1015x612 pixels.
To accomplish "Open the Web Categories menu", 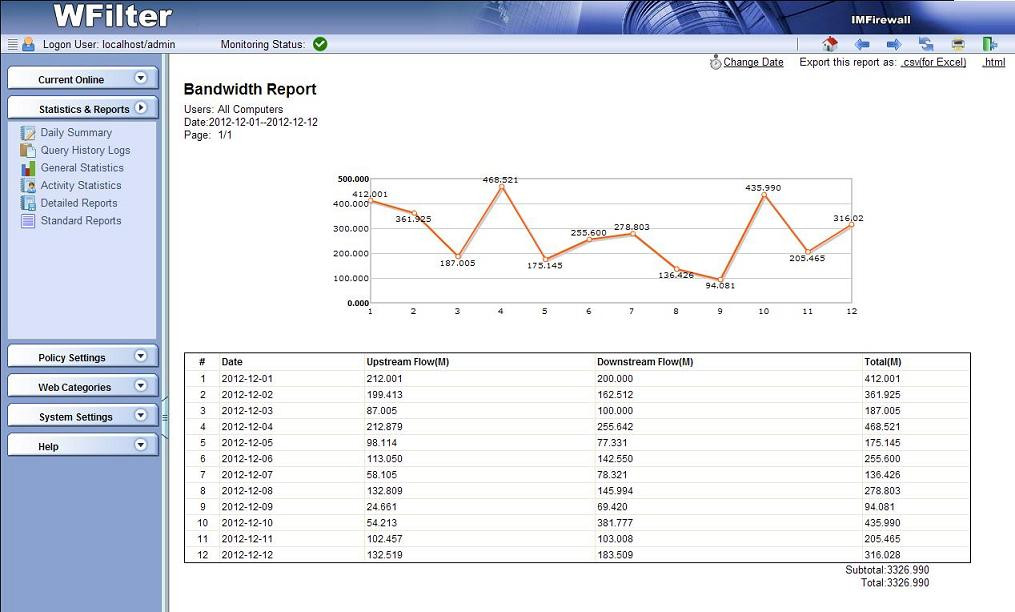I will [x=82, y=386].
